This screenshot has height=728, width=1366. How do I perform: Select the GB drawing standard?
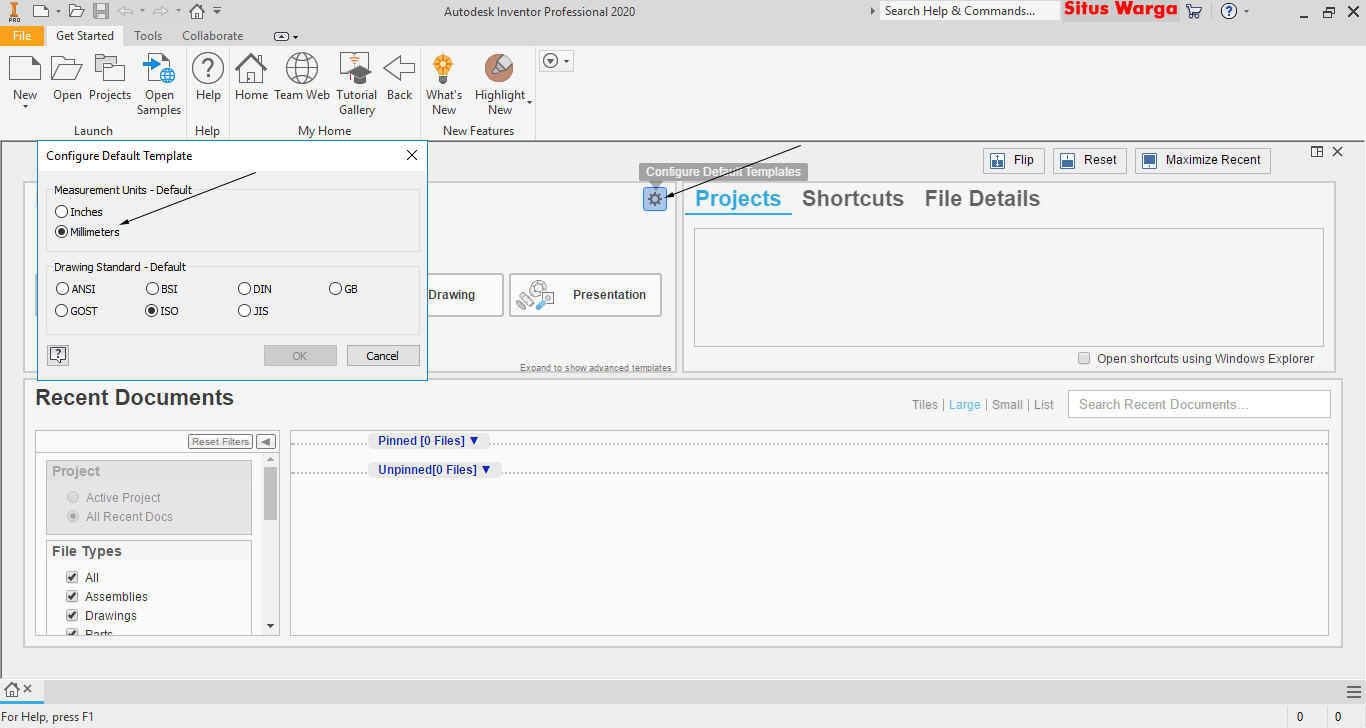coord(336,289)
